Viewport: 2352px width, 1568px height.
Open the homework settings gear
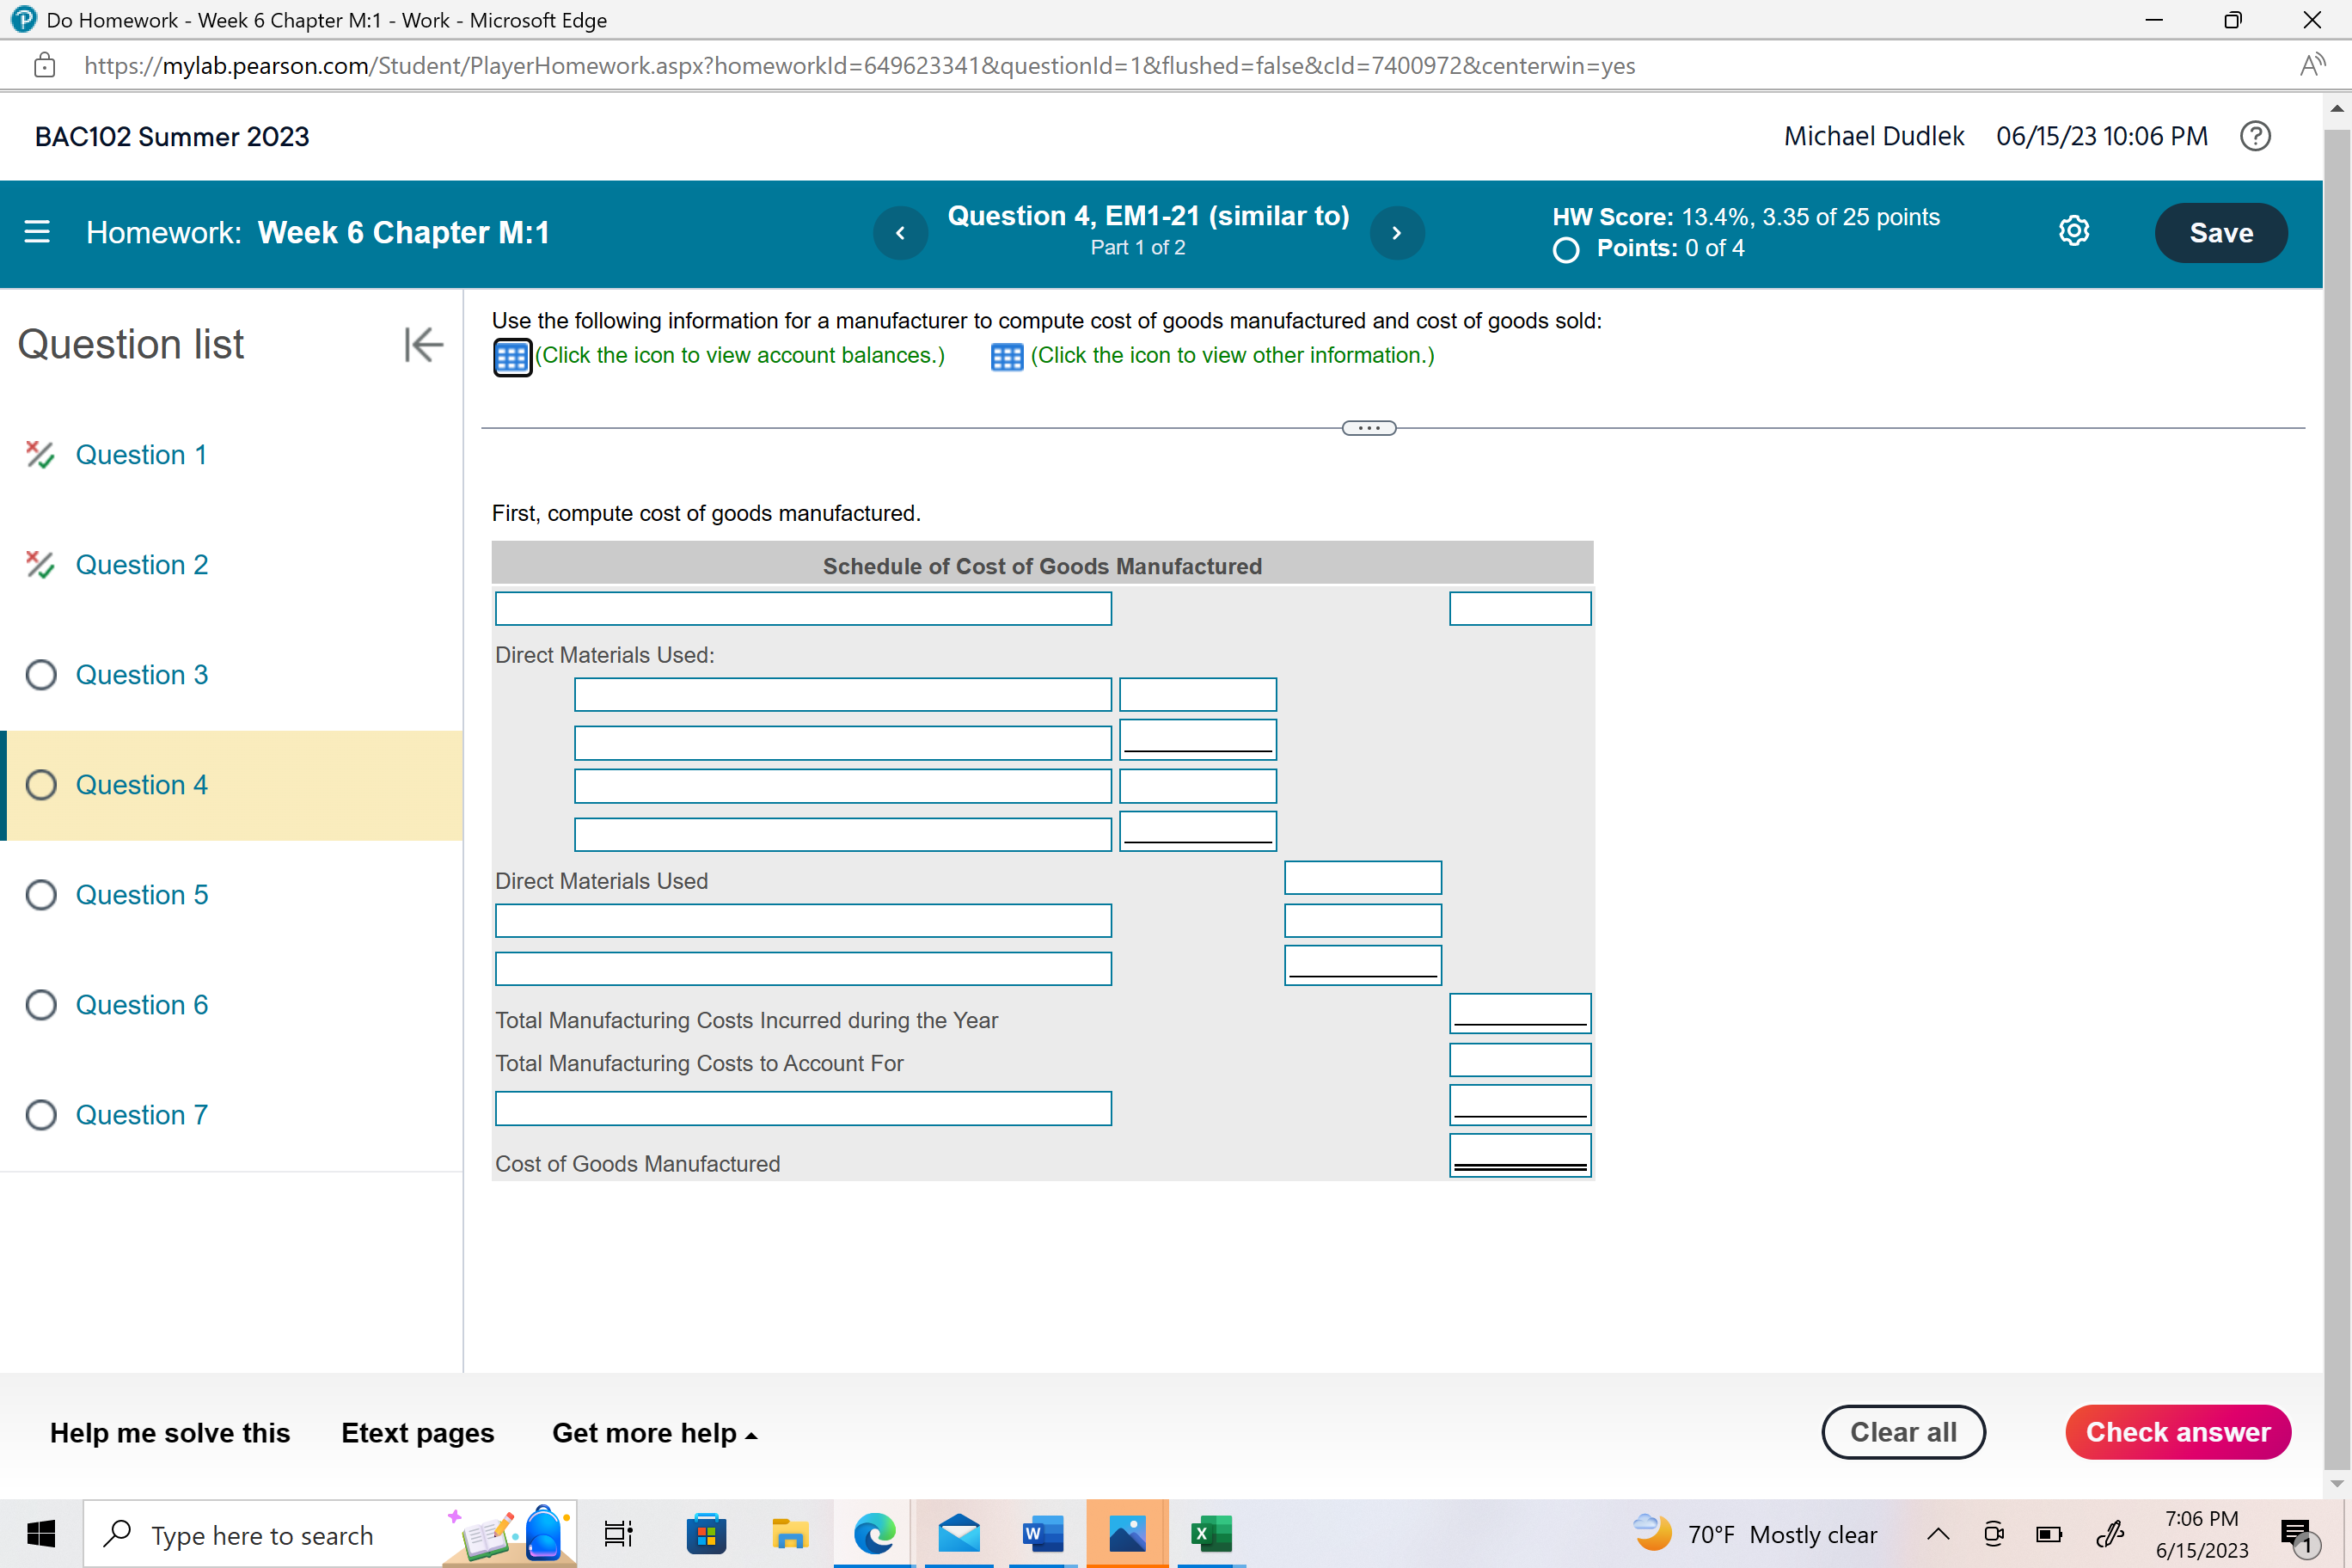coord(2073,232)
